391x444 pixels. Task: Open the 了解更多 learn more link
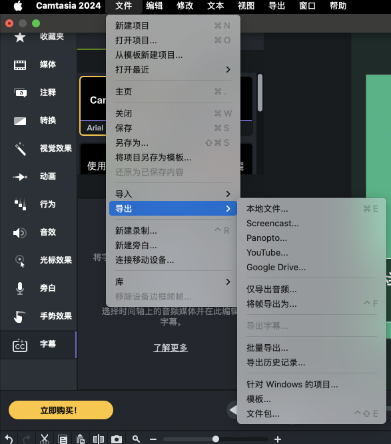[170, 348]
